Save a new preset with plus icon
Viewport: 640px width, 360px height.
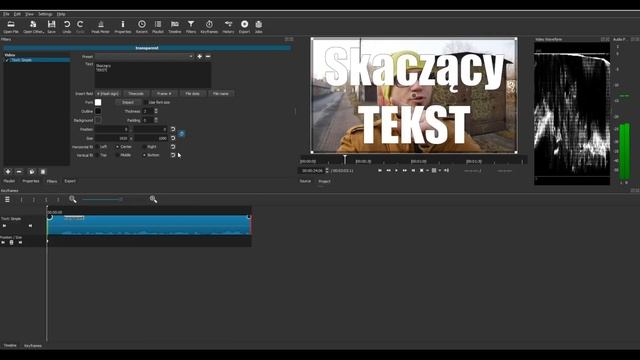point(200,56)
